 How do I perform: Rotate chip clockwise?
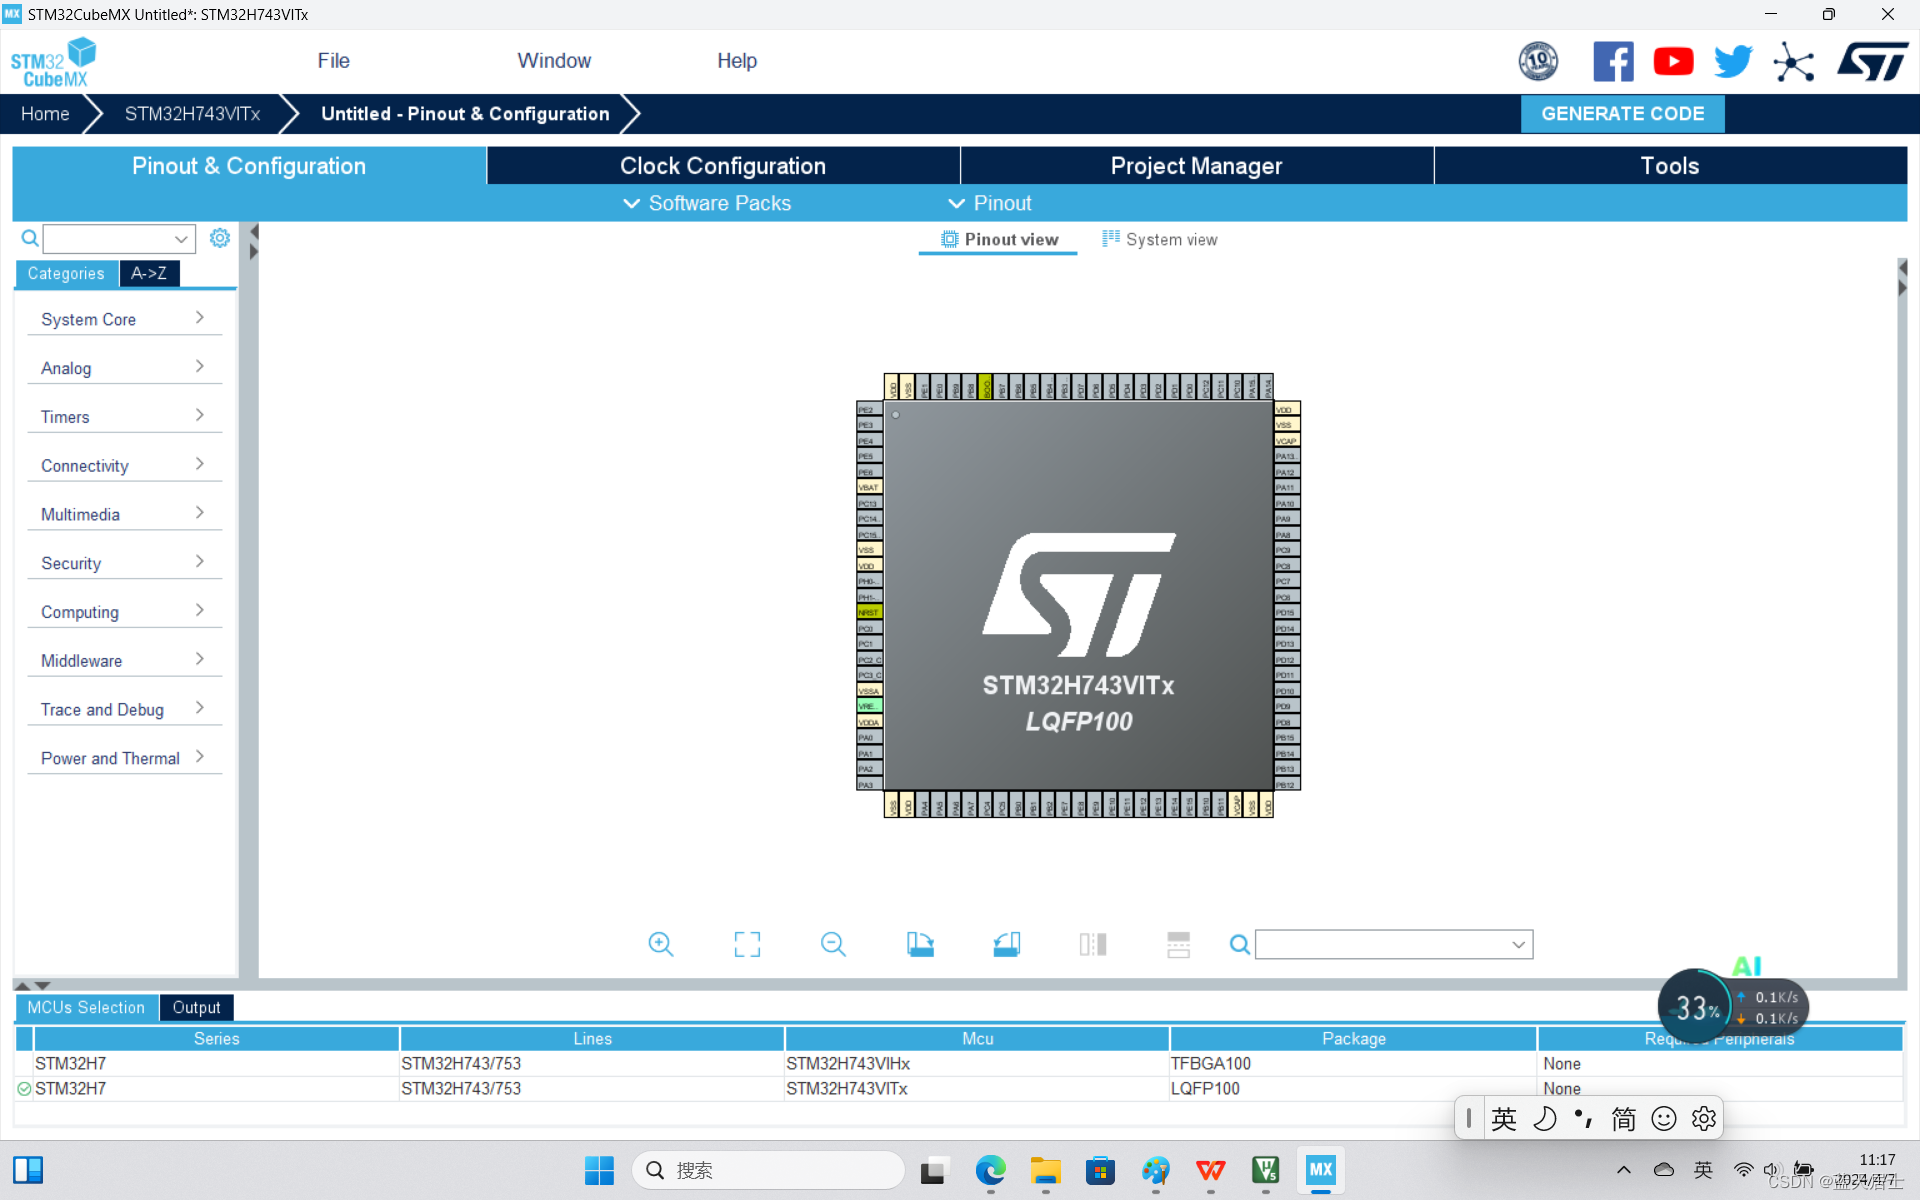pyautogui.click(x=920, y=944)
